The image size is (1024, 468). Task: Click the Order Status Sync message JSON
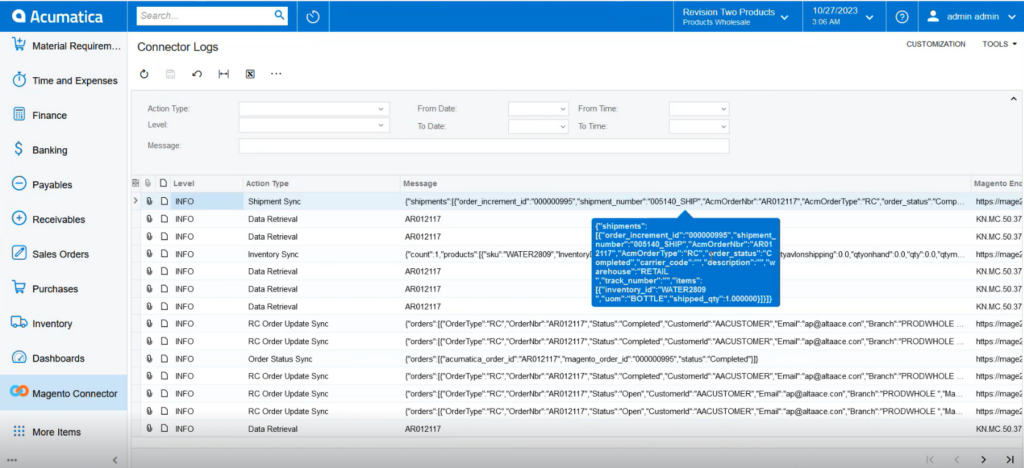pyautogui.click(x=581, y=358)
